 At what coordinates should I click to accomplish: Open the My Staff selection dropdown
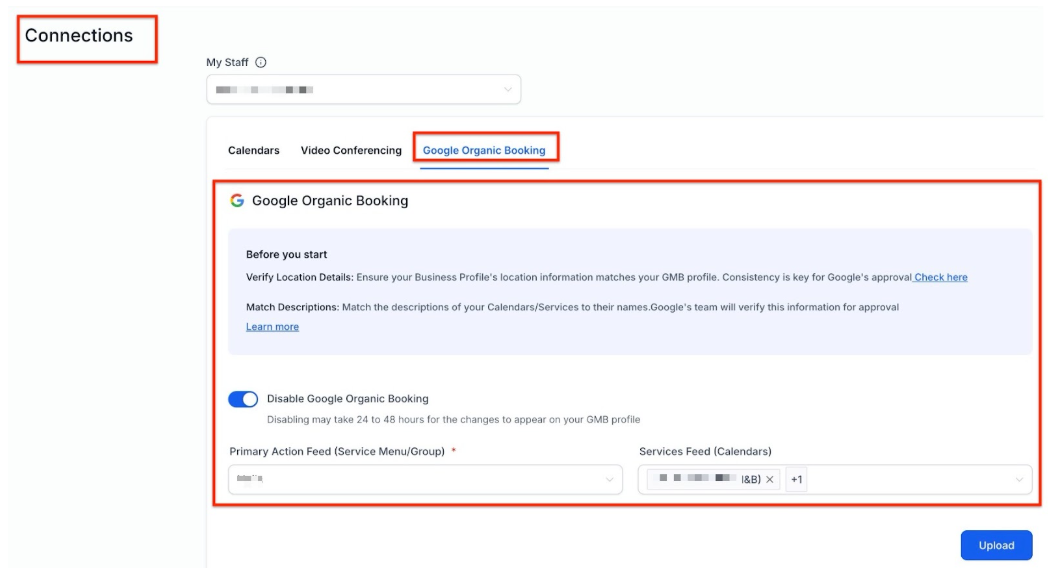[363, 90]
